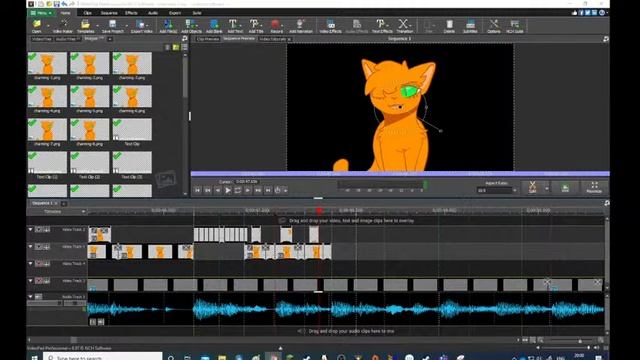Viewport: 640px width, 360px height.
Task: Click the fullscreen preview icon
Action: (594, 187)
